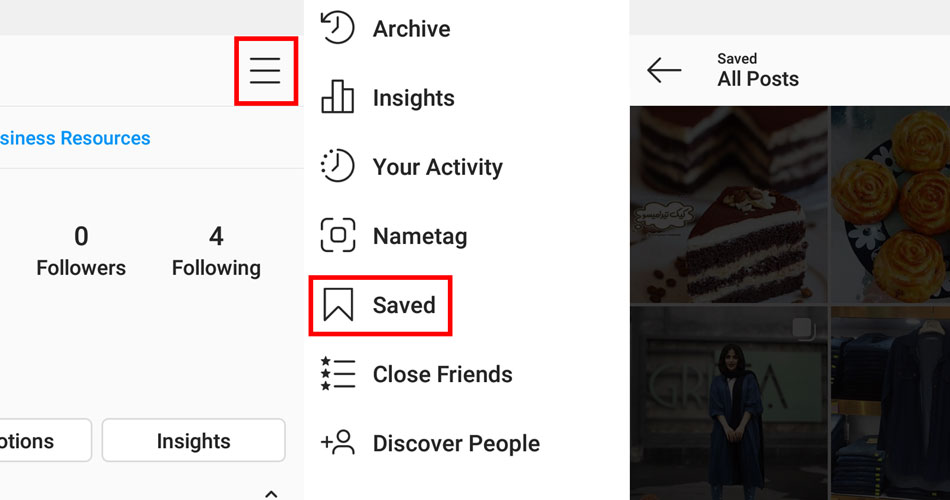This screenshot has height=500, width=950.
Task: Click the Close Friends star list icon
Action: tap(337, 373)
